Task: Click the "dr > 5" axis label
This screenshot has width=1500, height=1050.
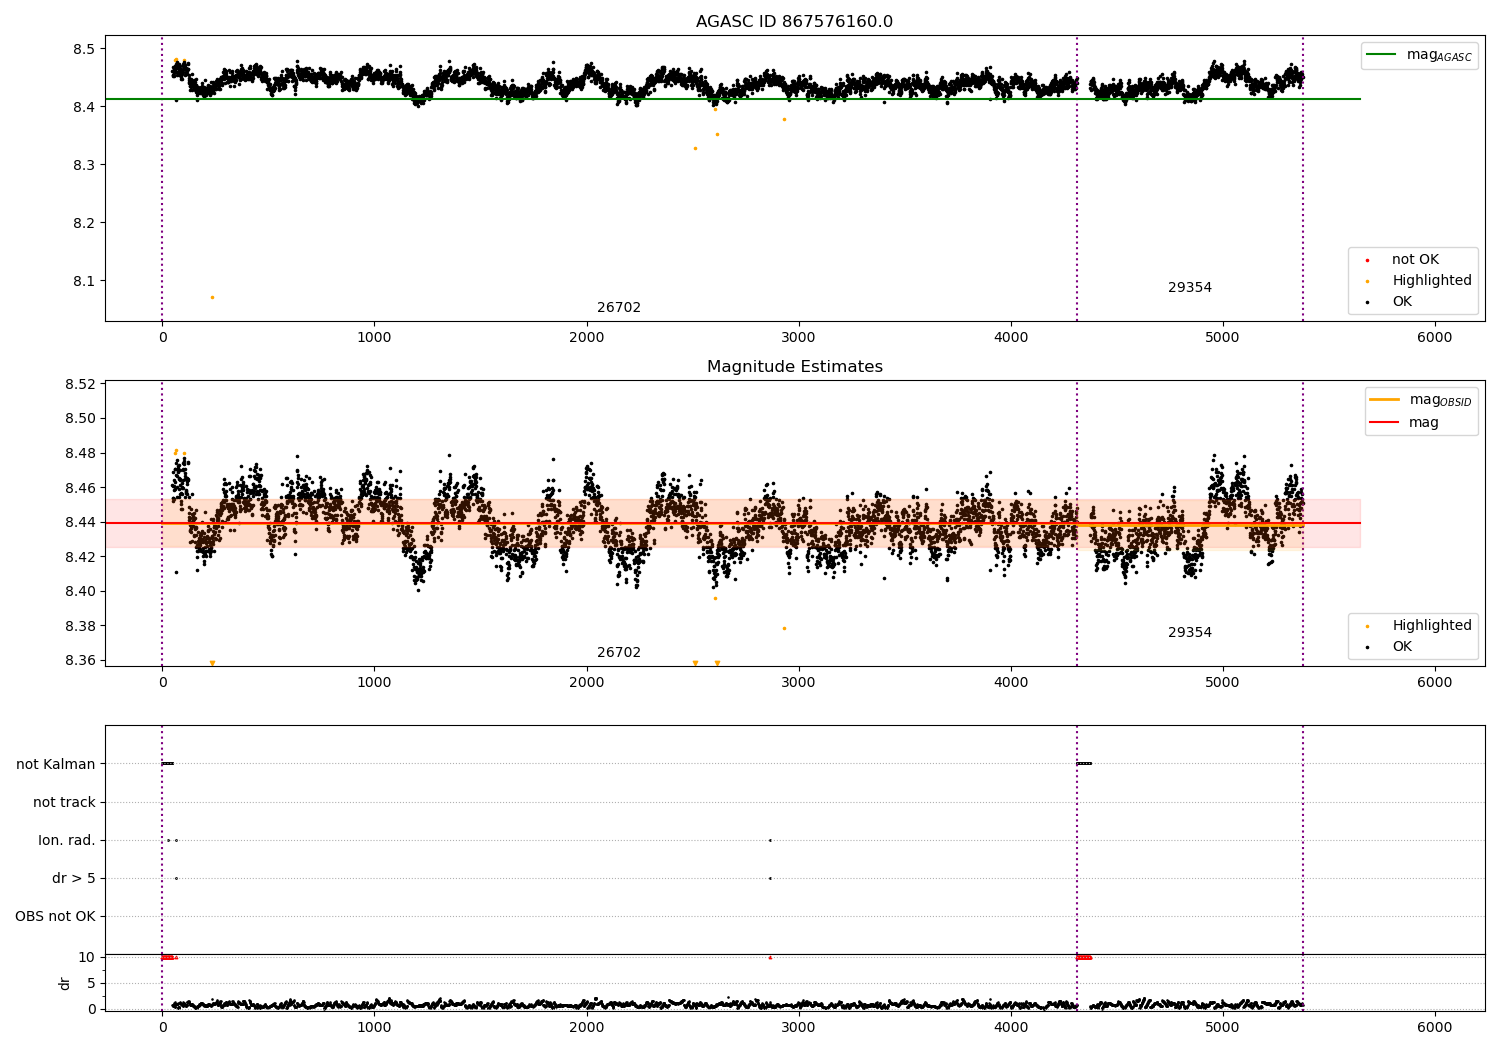Action: pos(74,878)
